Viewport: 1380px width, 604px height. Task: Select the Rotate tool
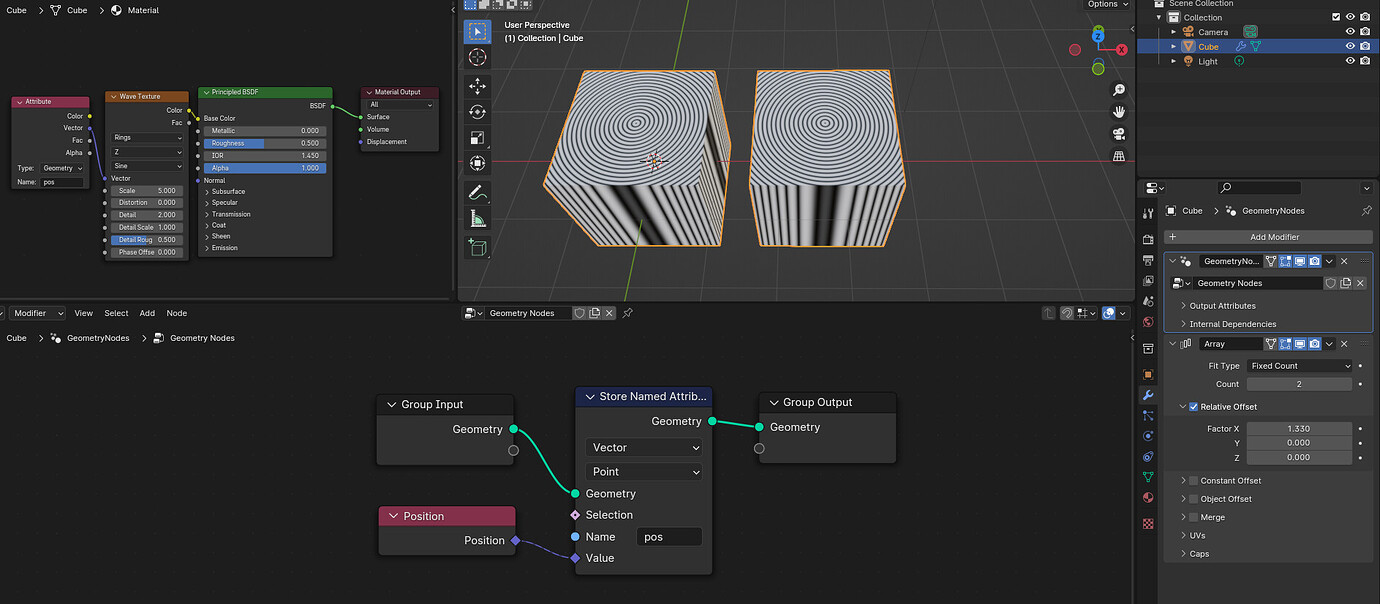click(x=477, y=112)
